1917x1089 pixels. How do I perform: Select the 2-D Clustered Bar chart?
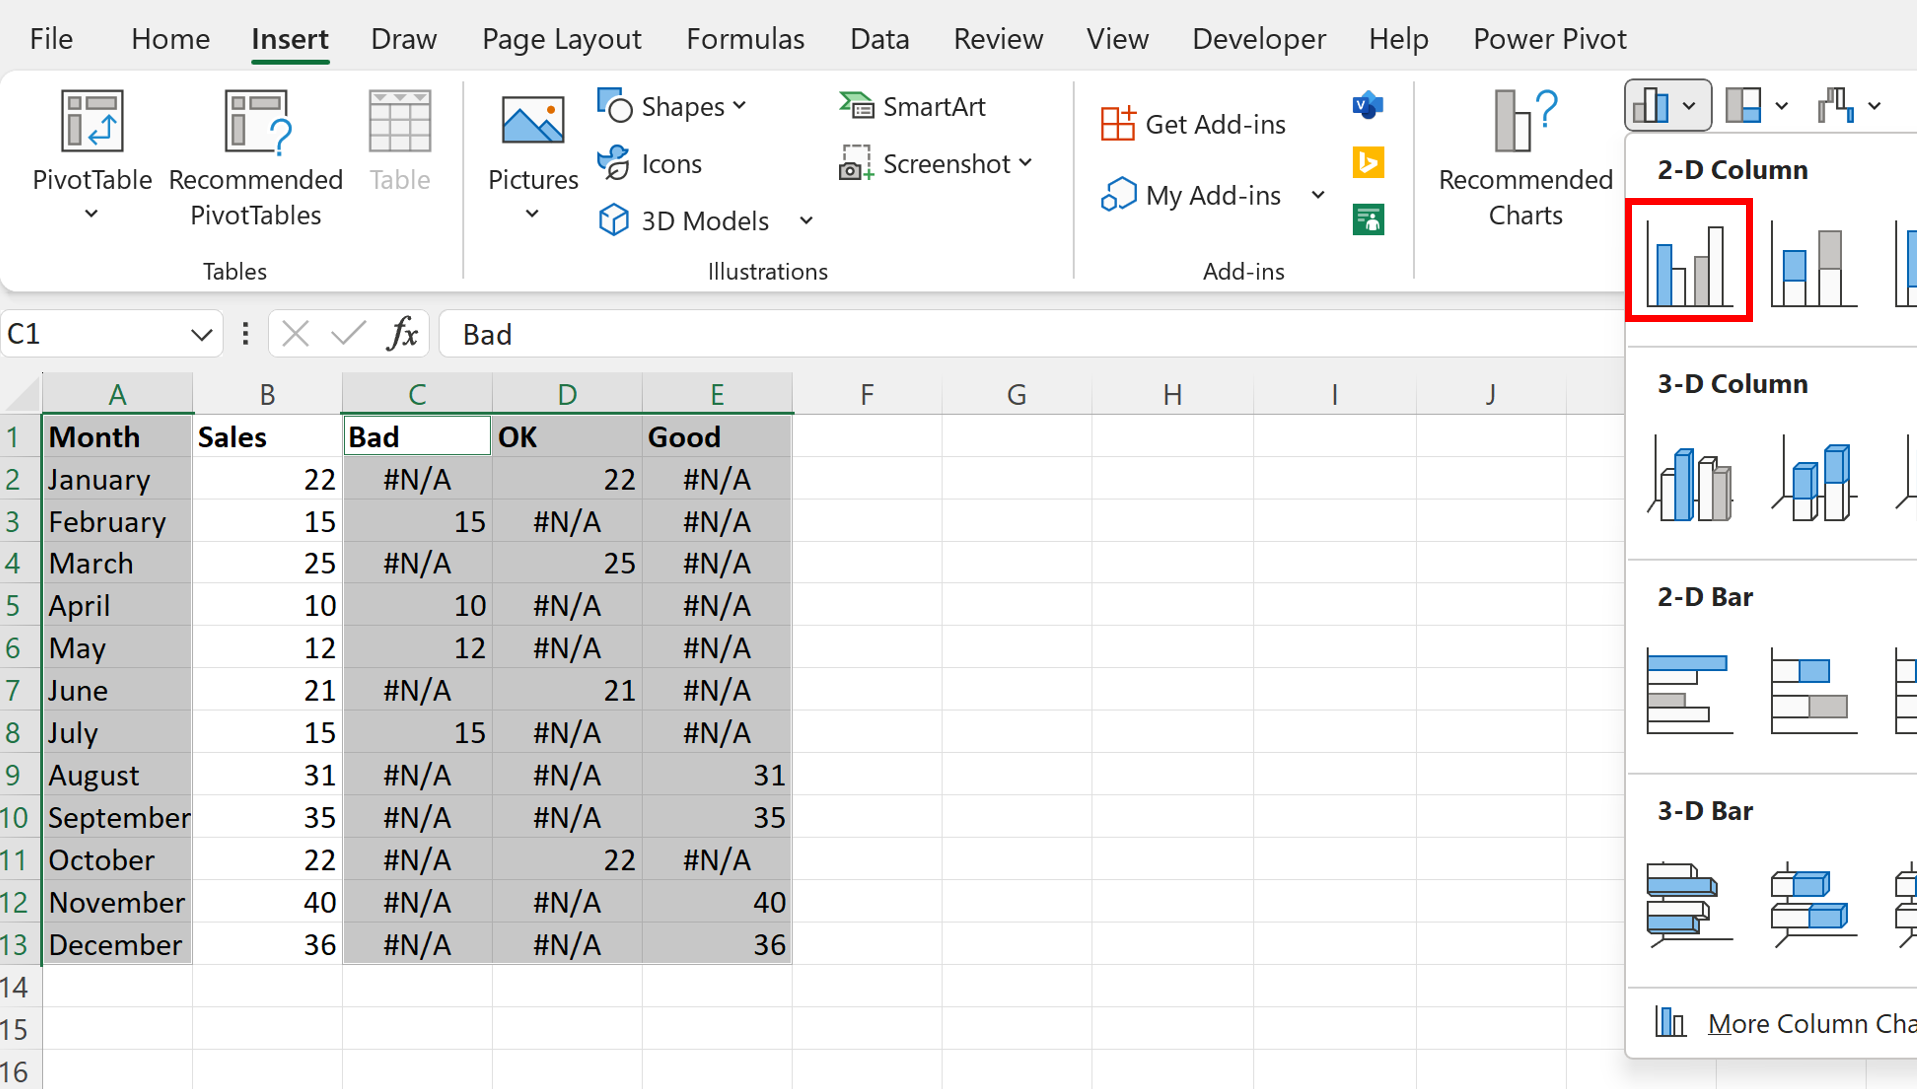point(1689,691)
